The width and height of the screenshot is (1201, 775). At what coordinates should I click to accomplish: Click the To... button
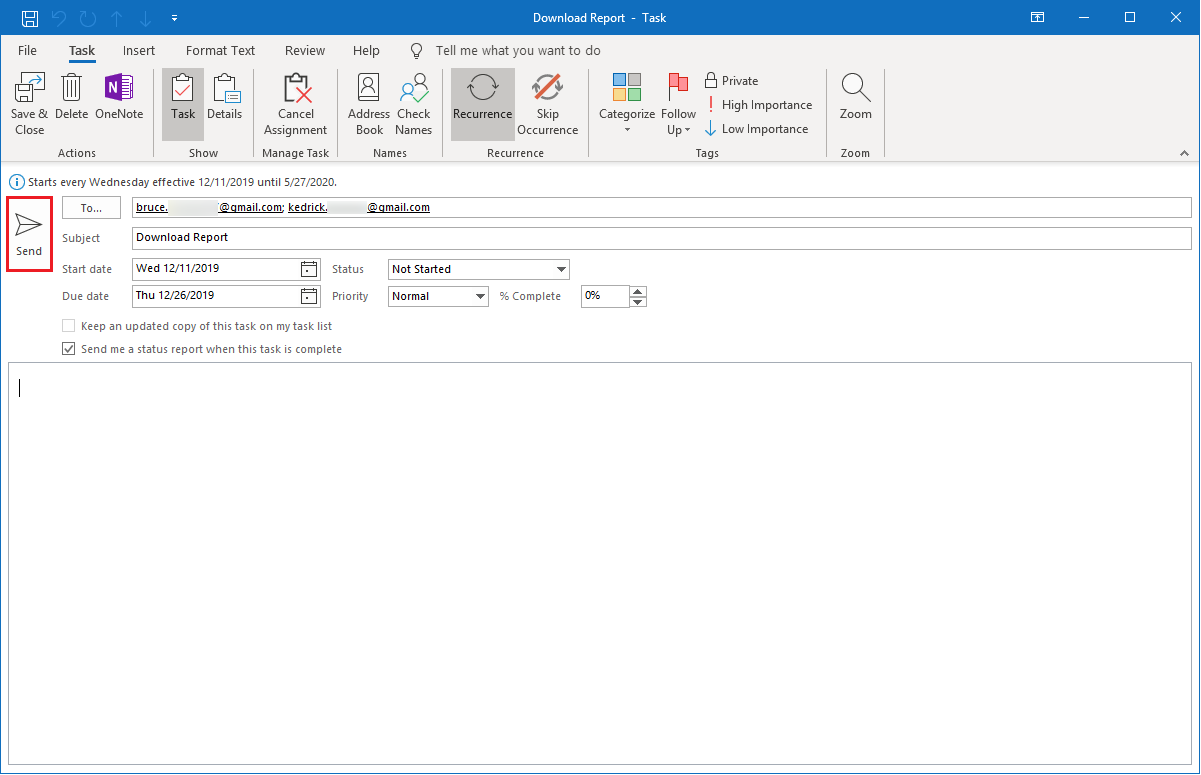(92, 207)
